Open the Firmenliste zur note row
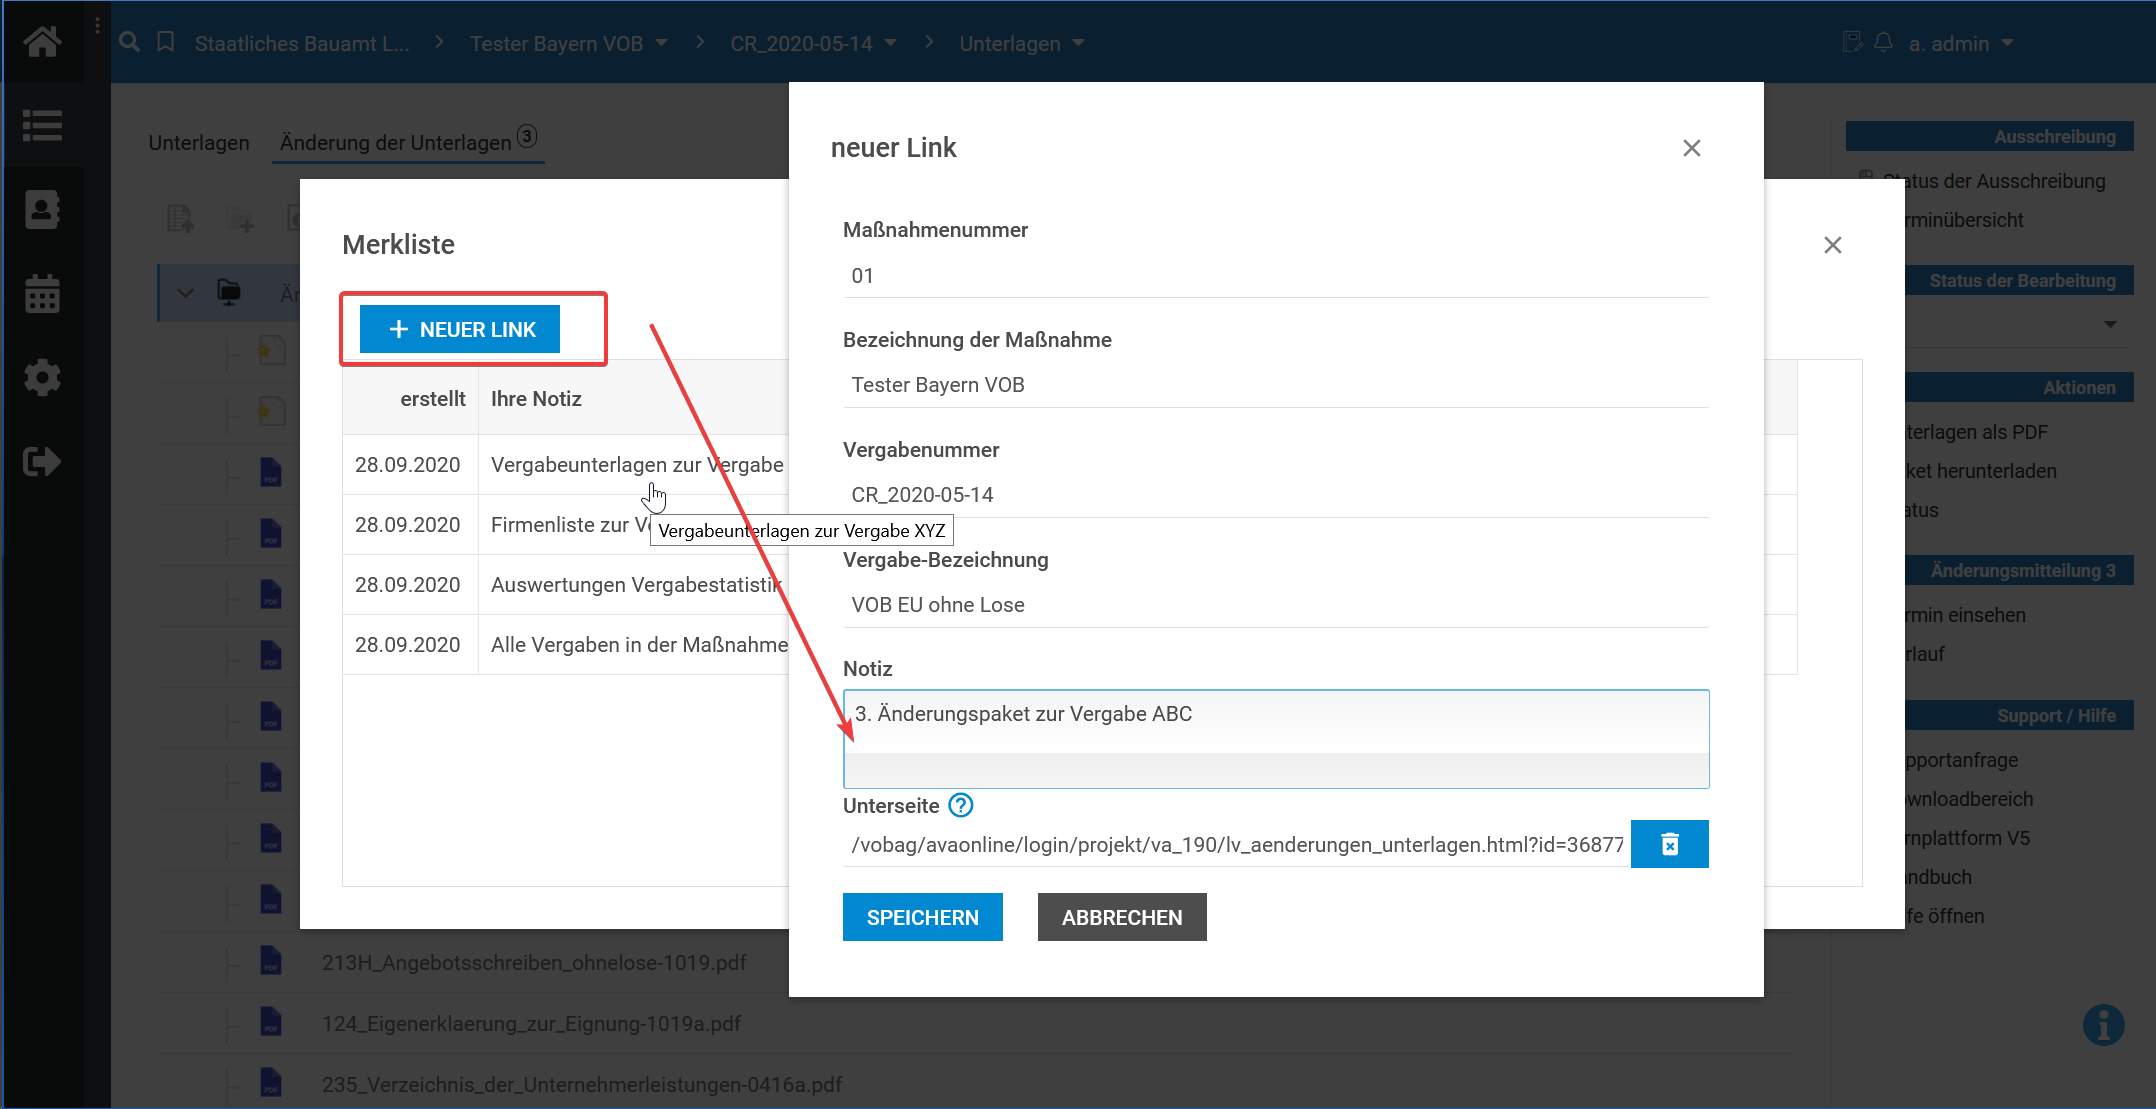This screenshot has height=1109, width=2156. click(x=570, y=525)
